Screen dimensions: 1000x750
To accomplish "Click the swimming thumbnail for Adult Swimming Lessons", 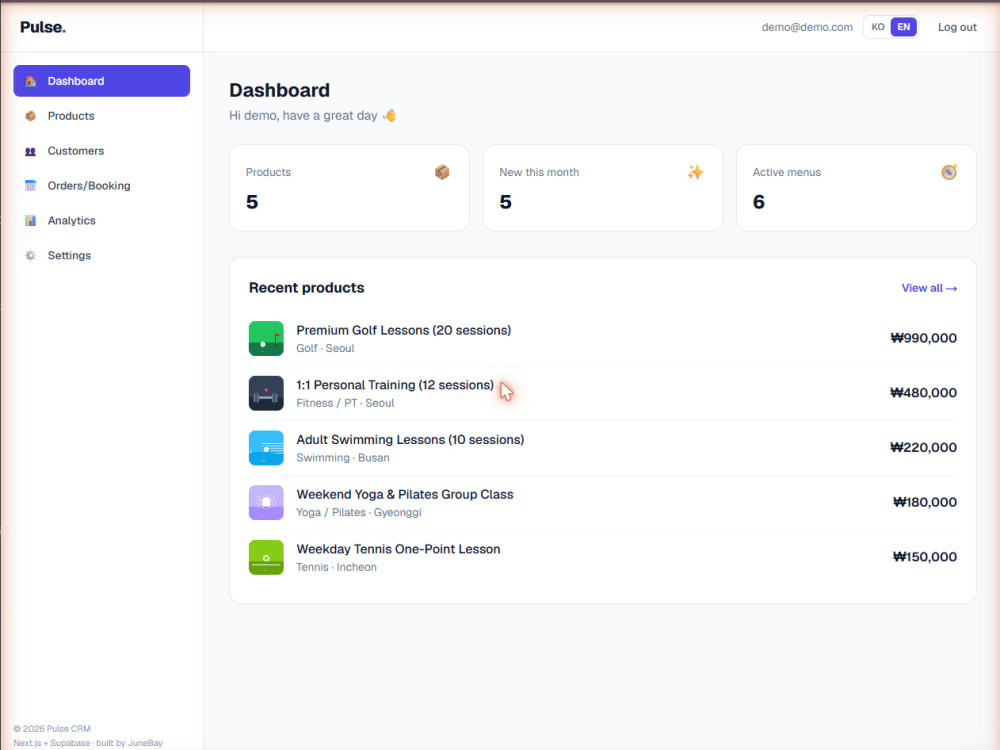I will click(x=266, y=448).
